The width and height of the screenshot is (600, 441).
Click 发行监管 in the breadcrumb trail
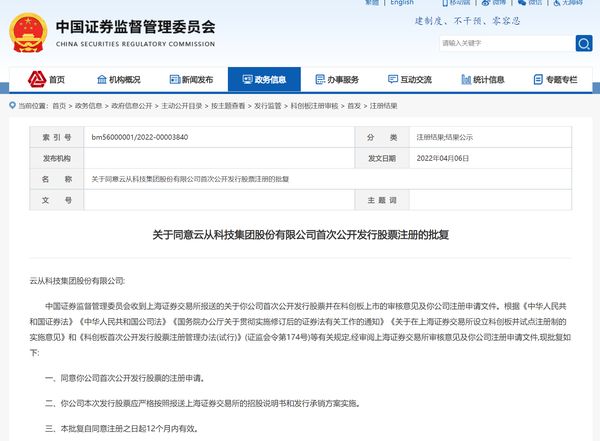[x=264, y=104]
